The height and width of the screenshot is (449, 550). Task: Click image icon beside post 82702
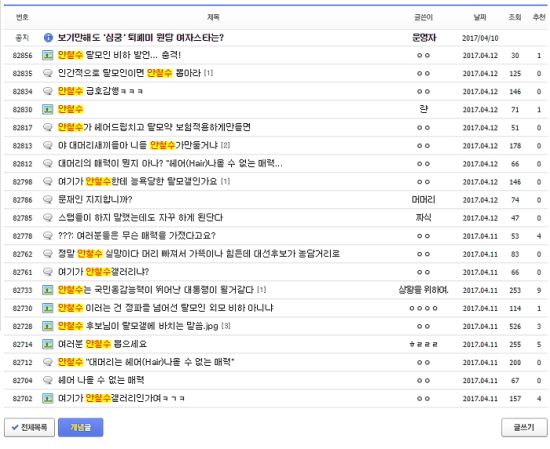(48, 398)
